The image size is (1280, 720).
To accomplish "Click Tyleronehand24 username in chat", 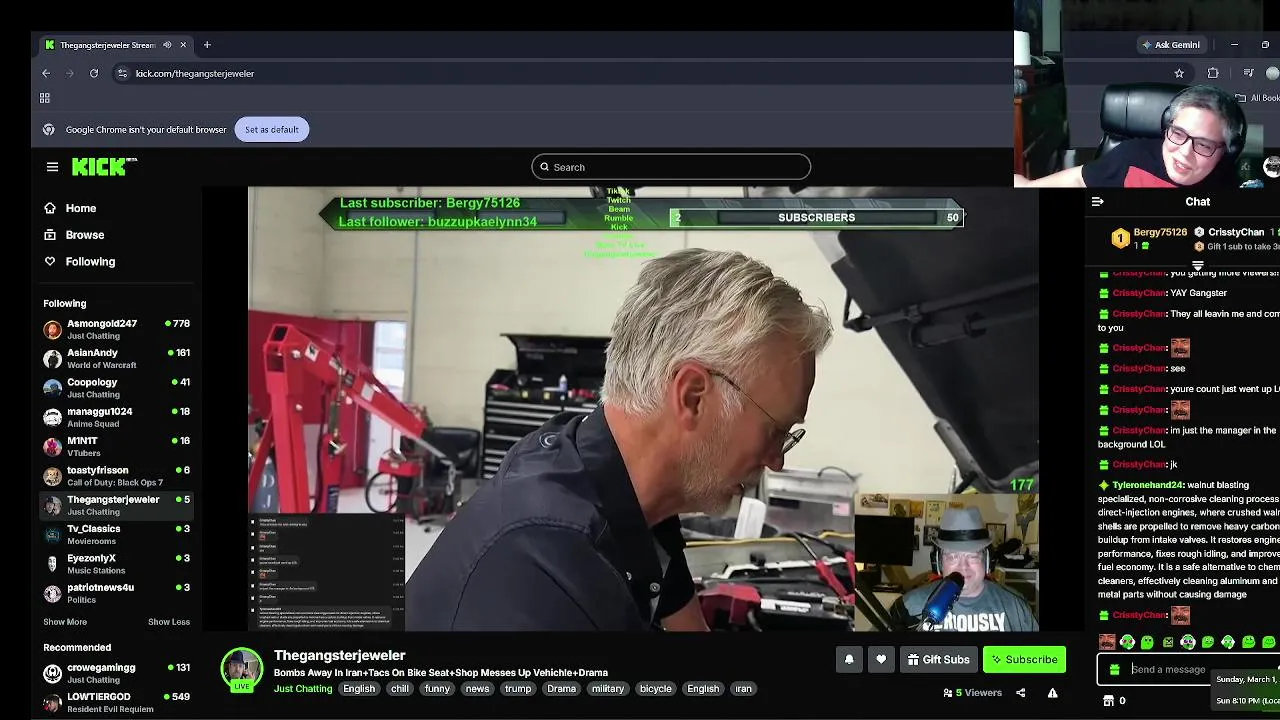I will [x=1147, y=485].
